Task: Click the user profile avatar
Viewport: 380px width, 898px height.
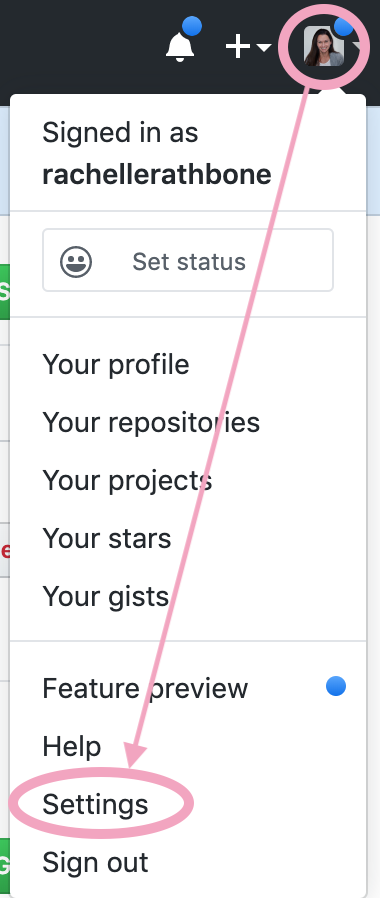Action: pos(323,46)
